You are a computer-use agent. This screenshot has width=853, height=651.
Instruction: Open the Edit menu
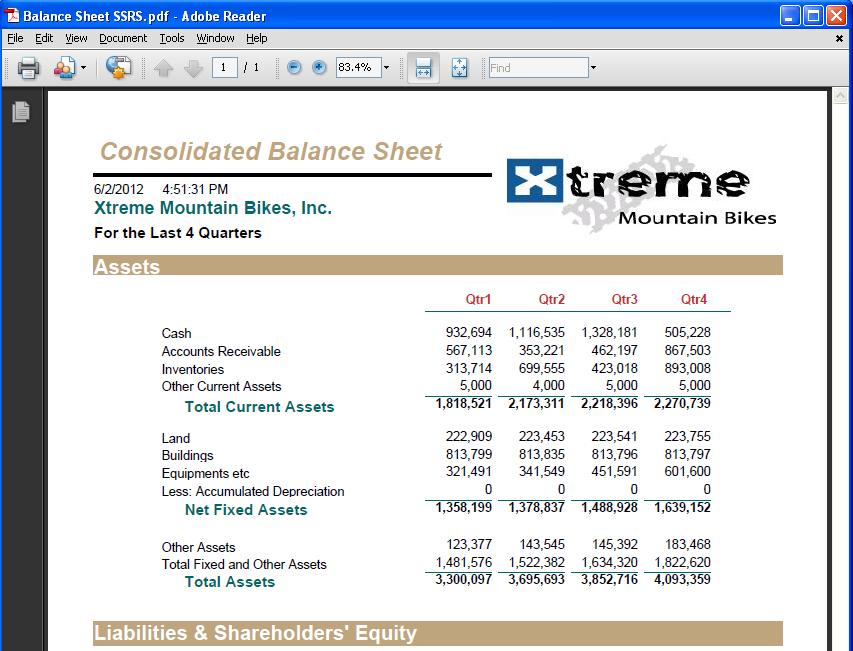(x=44, y=38)
